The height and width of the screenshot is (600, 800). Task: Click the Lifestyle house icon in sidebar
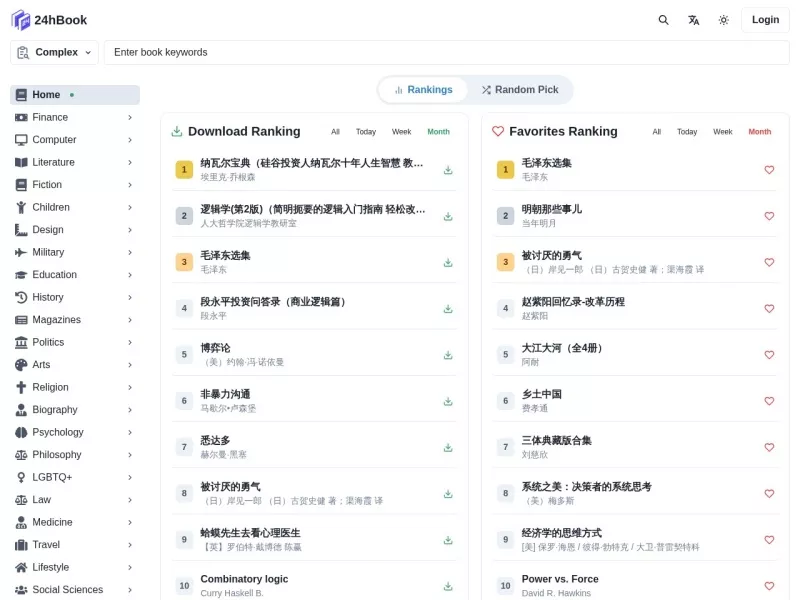[21, 567]
